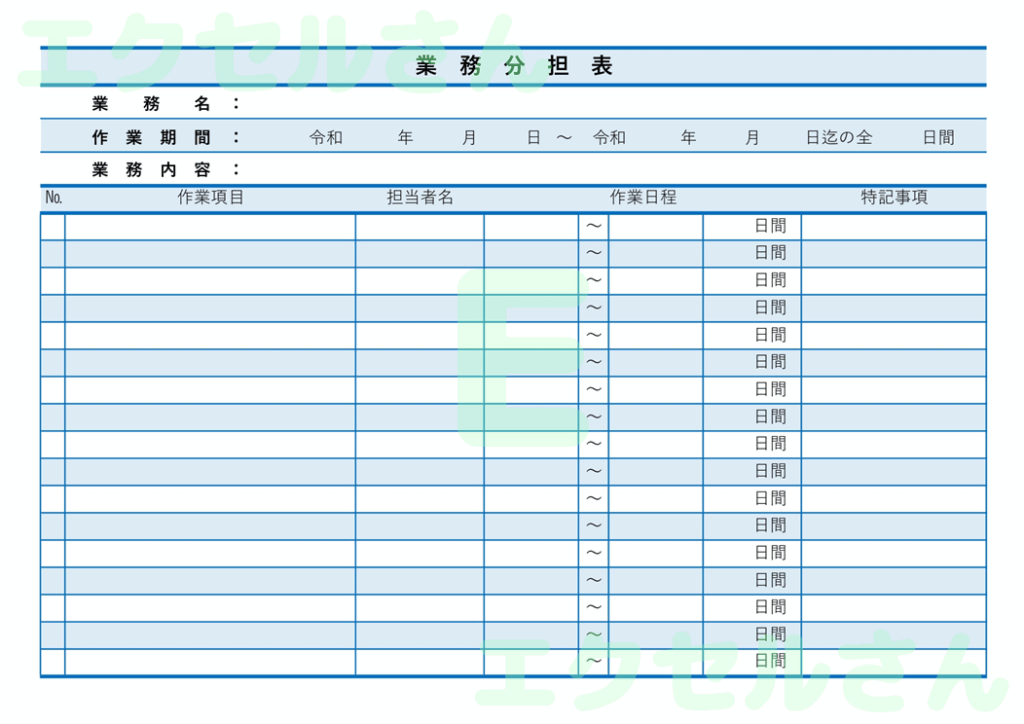Click the tilde separator in the second row
Viewport: 1024px width, 724px height.
[x=593, y=252]
